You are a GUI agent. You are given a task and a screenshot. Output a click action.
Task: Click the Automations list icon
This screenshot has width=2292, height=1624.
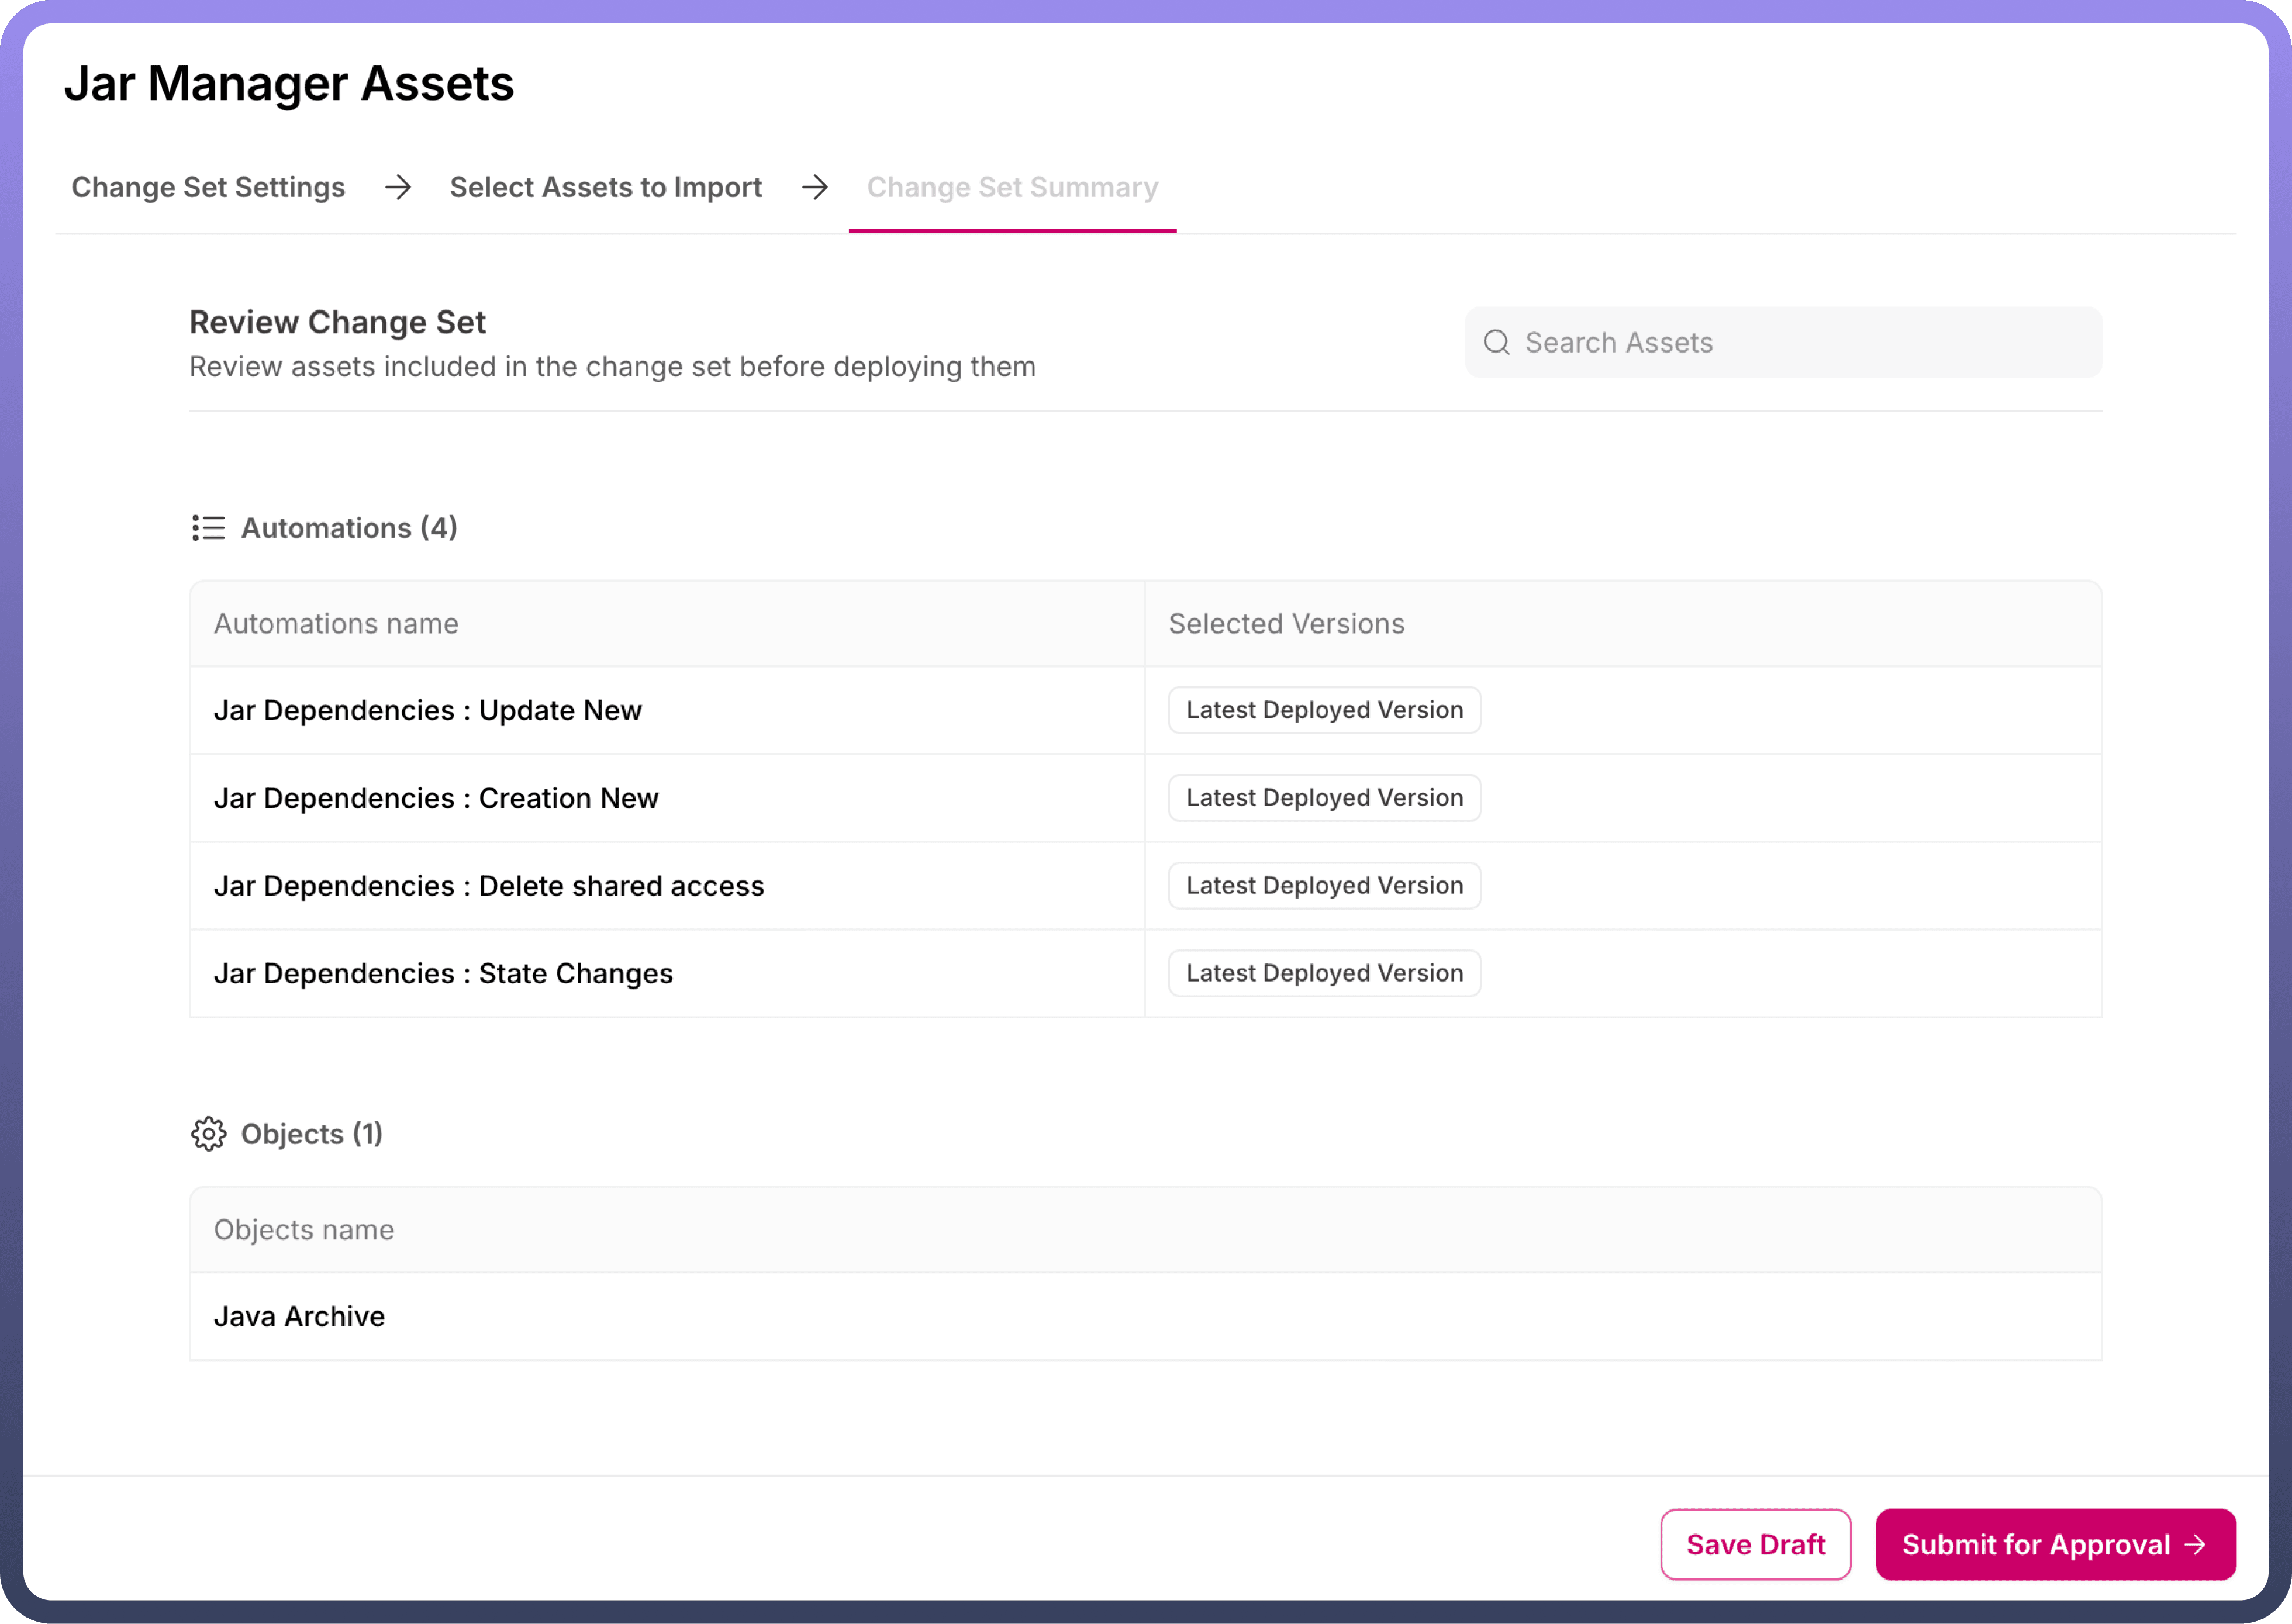[x=208, y=528]
